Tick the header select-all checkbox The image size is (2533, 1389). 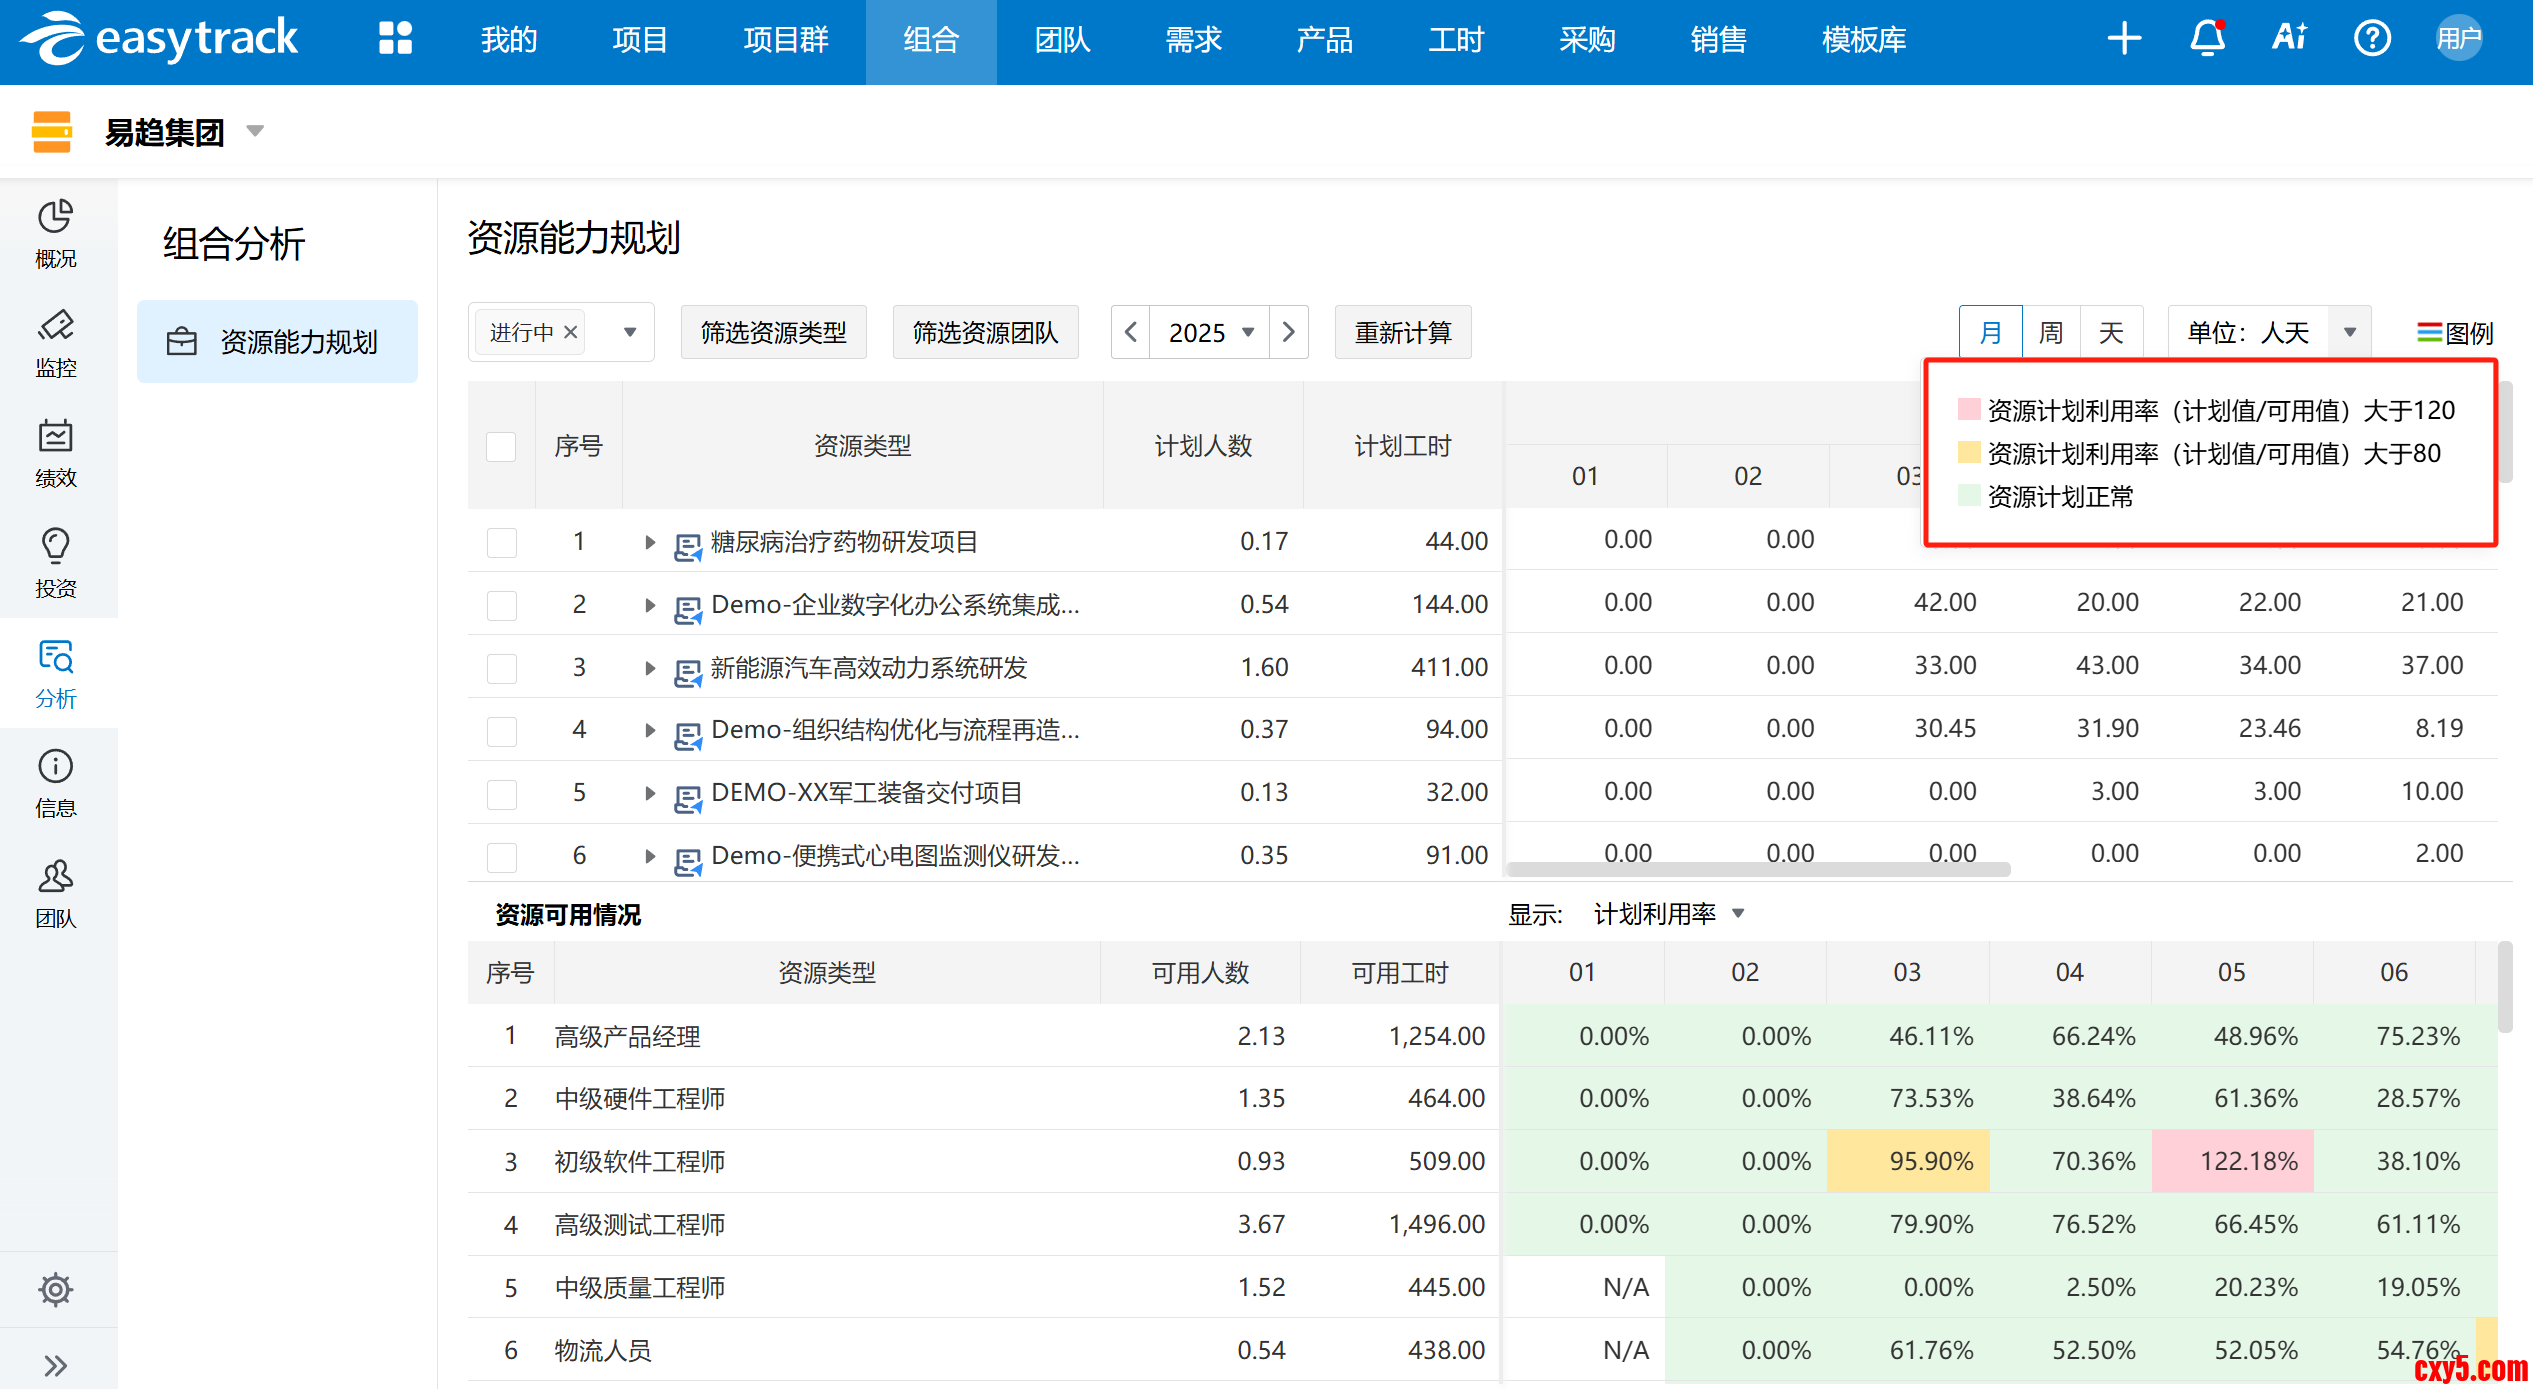pos(501,446)
